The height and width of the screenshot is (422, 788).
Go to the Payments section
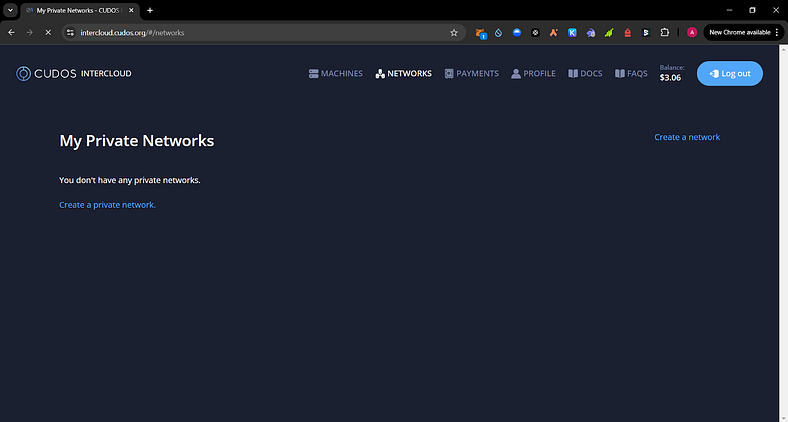(472, 74)
